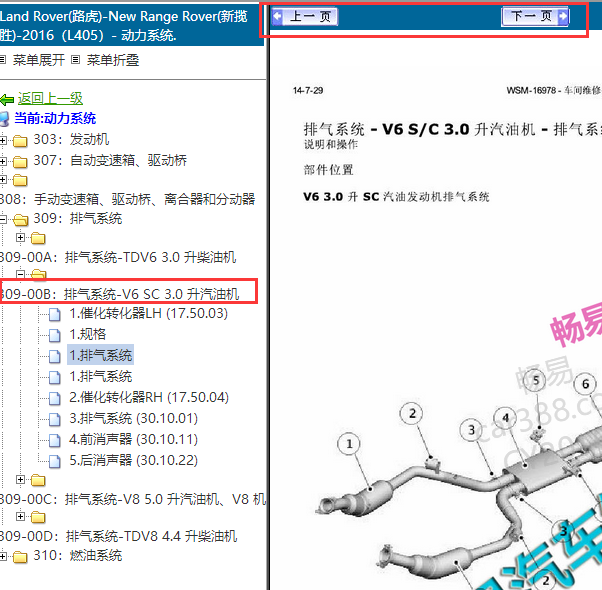Click folder icon of 310：燃油系统

coord(20,557)
